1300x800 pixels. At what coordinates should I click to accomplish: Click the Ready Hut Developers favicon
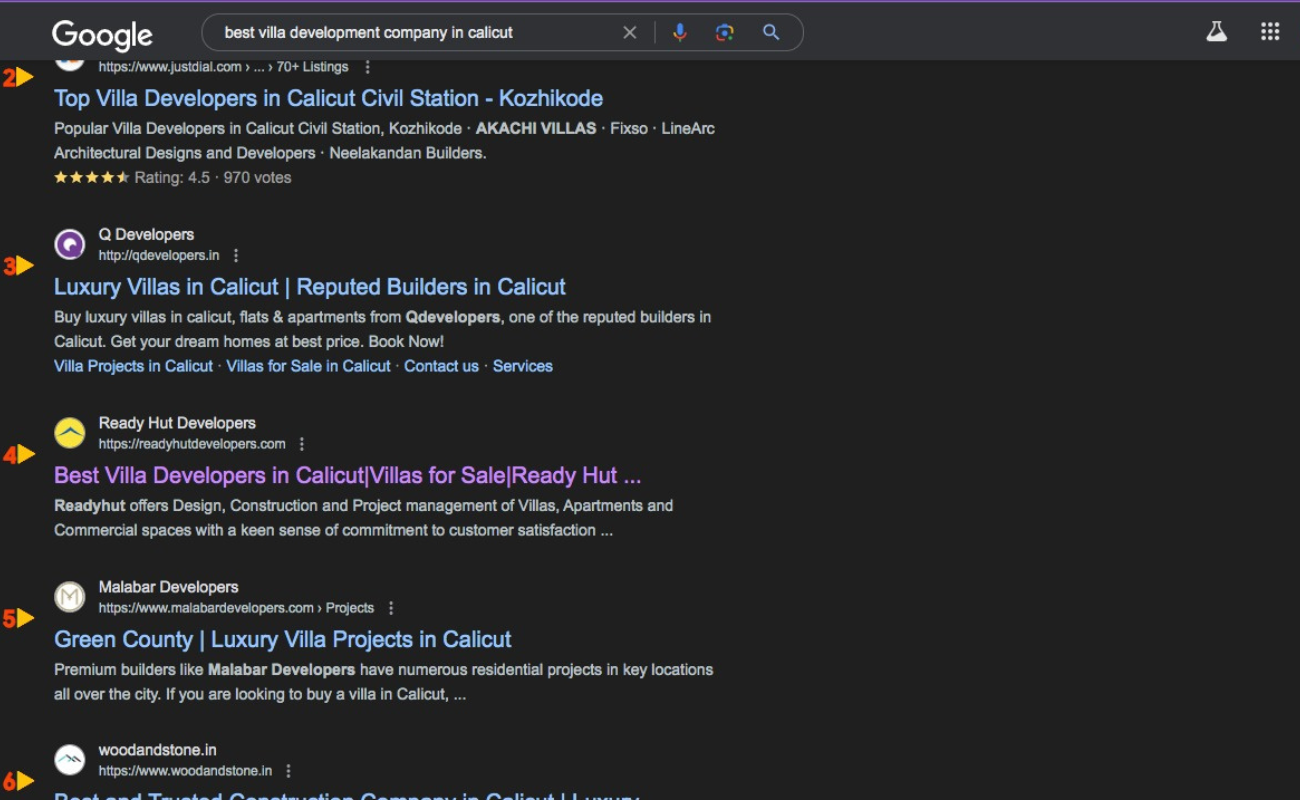click(70, 433)
